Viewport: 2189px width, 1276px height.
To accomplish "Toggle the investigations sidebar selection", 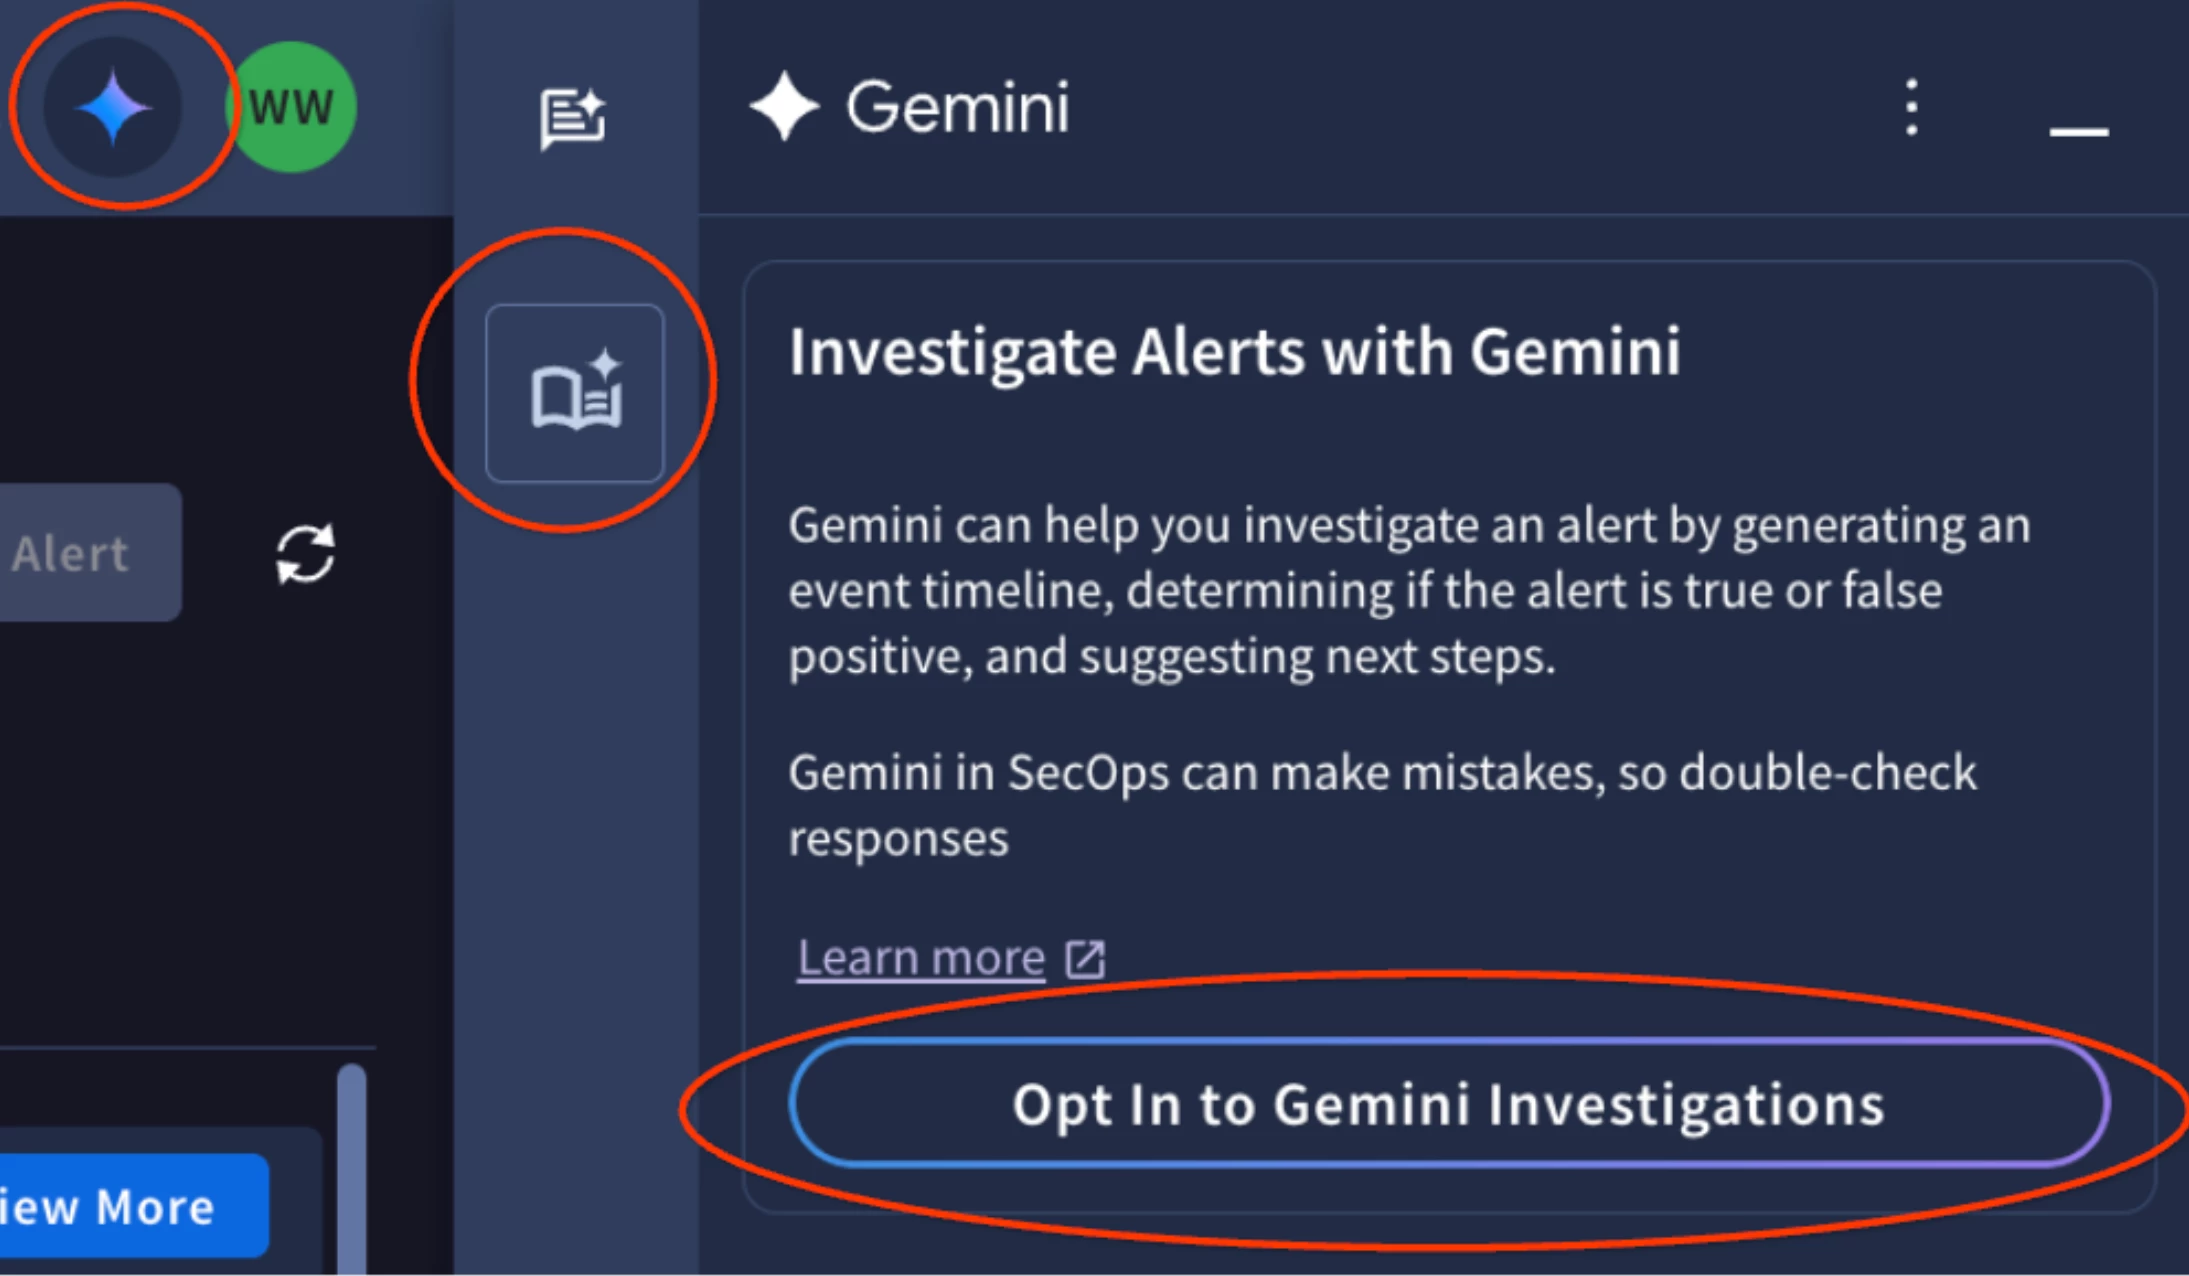I will 576,392.
